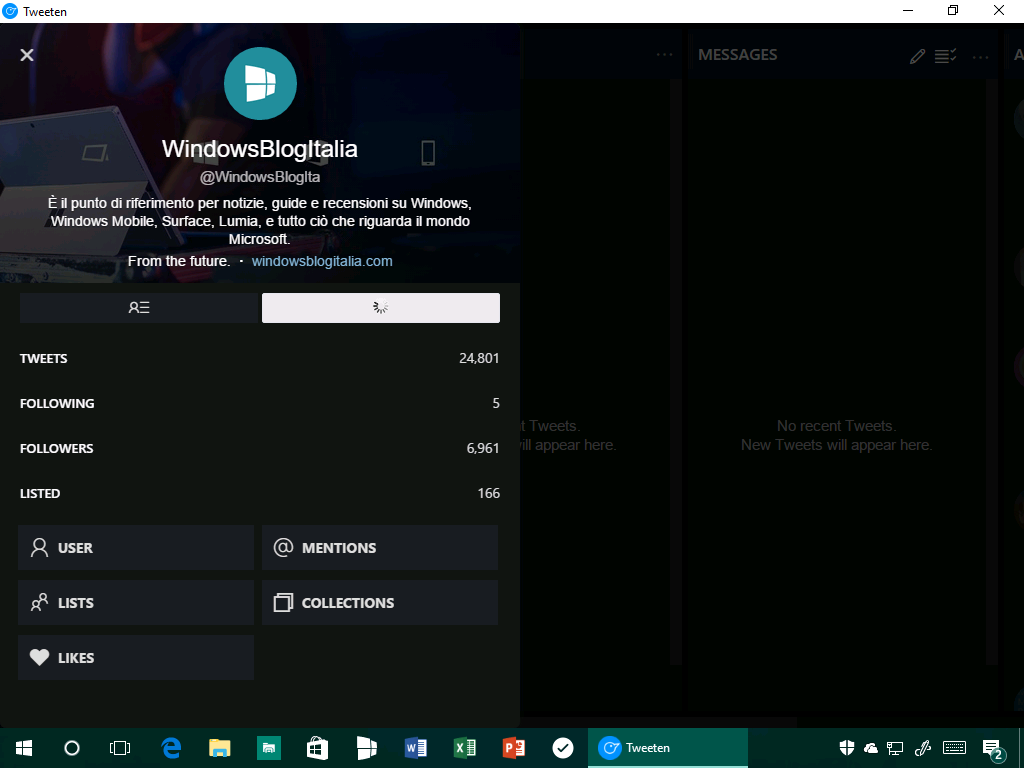1024x768 pixels.
Task: Select the Tweeten taskbar button
Action: pos(667,748)
